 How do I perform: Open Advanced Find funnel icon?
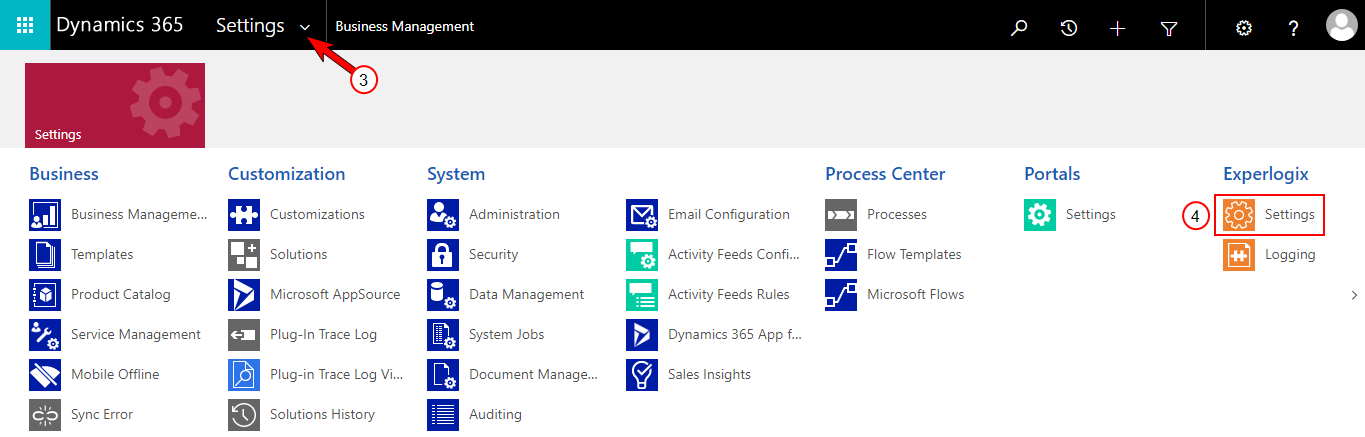click(x=1168, y=28)
